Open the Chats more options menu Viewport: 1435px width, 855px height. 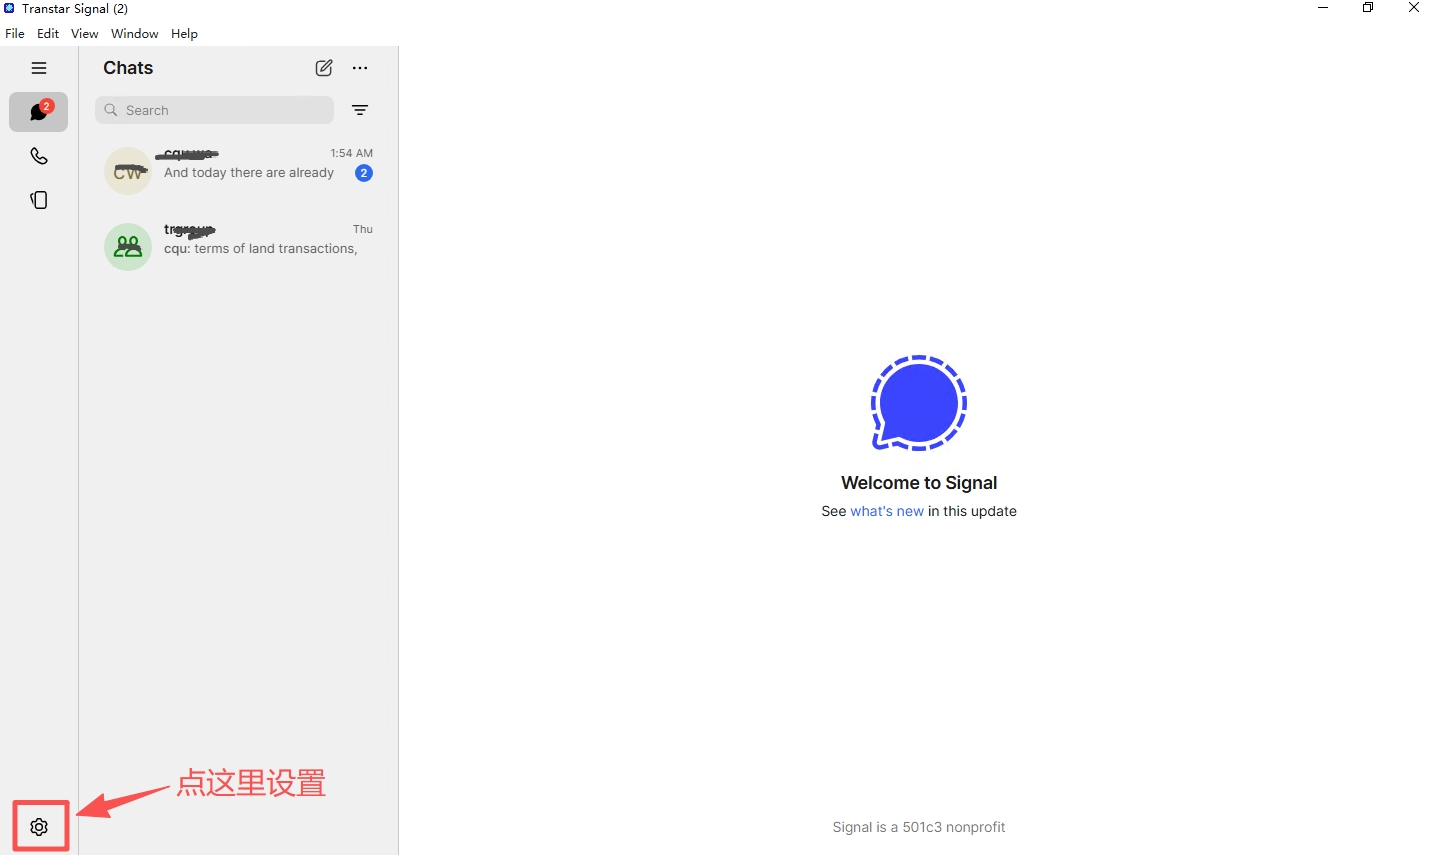coord(360,68)
